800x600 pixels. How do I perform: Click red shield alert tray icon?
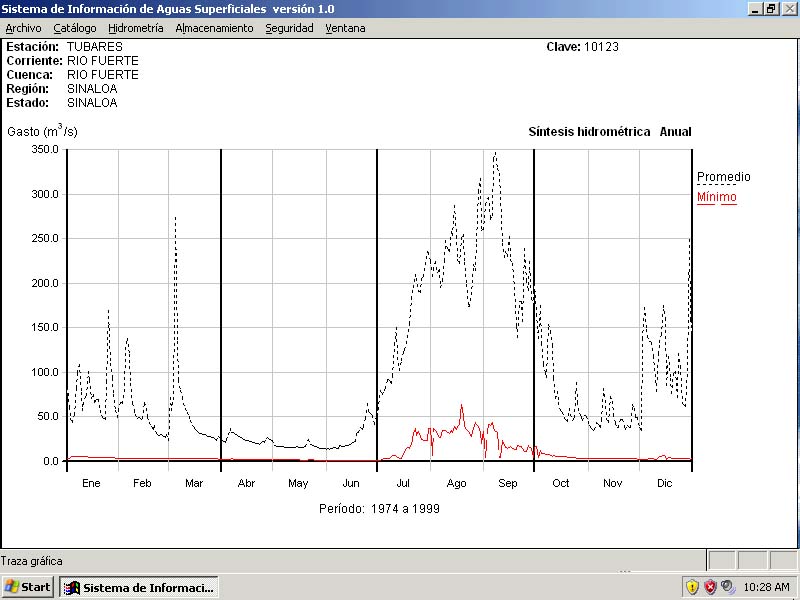[710, 587]
